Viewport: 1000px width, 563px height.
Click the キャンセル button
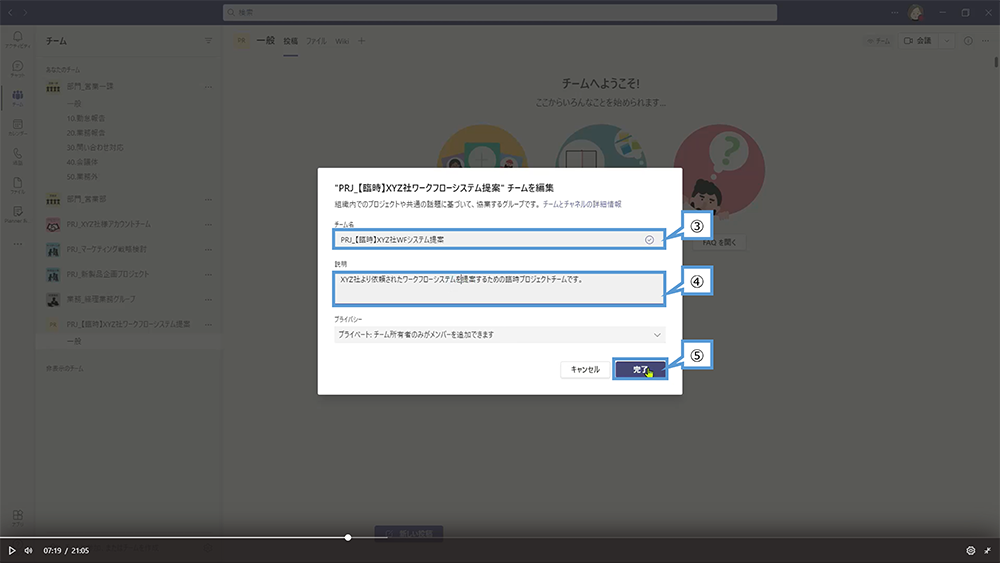pyautogui.click(x=585, y=369)
